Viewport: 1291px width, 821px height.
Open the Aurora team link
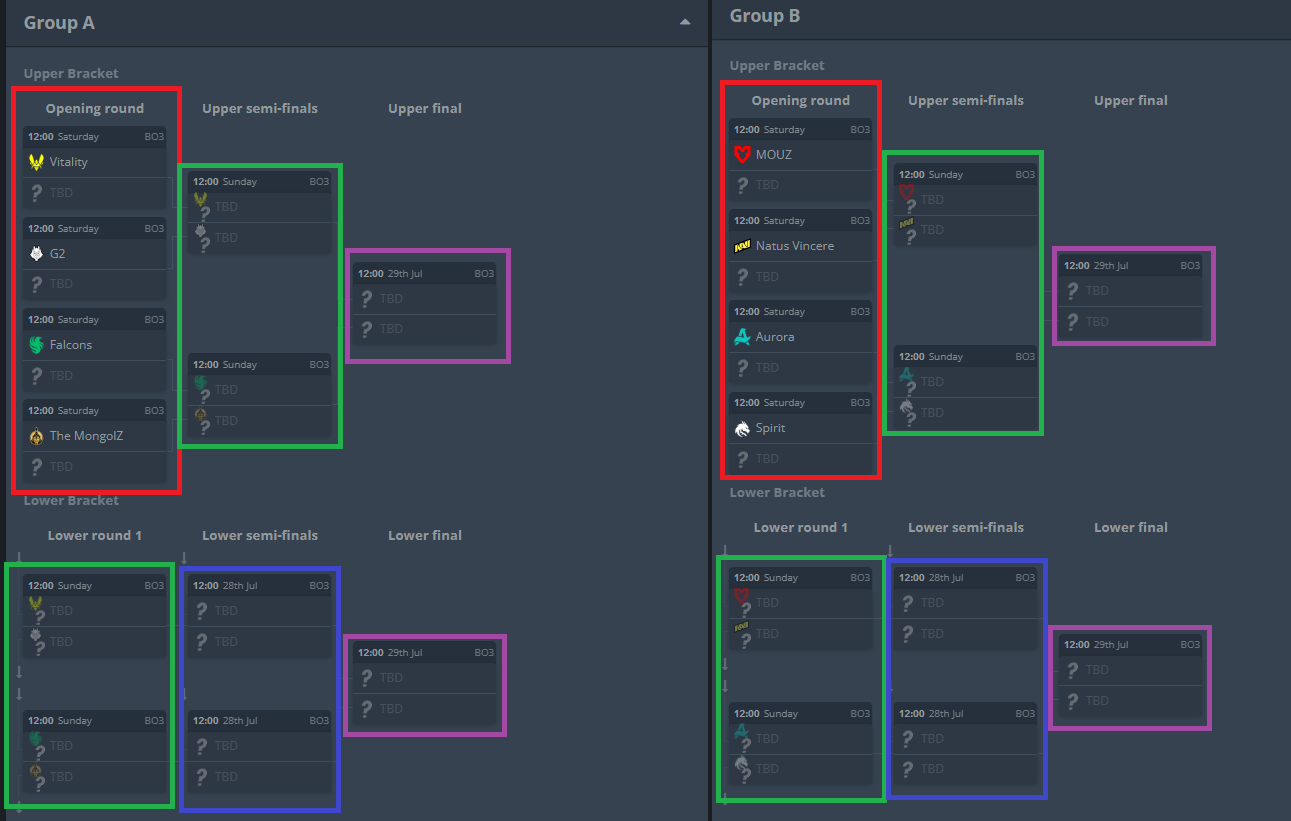(x=775, y=337)
